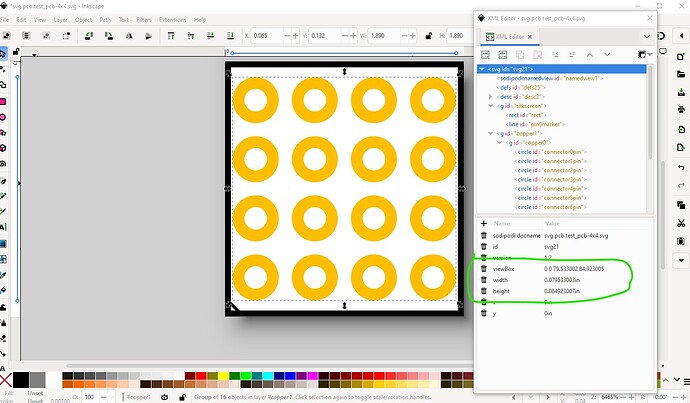Select the Selector arrow tool
690x403 pixels.
tap(3, 54)
